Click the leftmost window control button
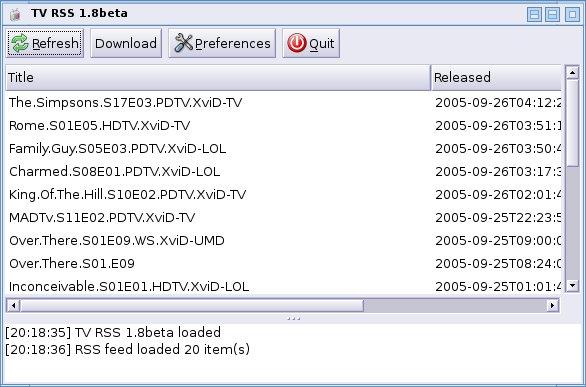Screen dimensions: 586x387 point(534,15)
